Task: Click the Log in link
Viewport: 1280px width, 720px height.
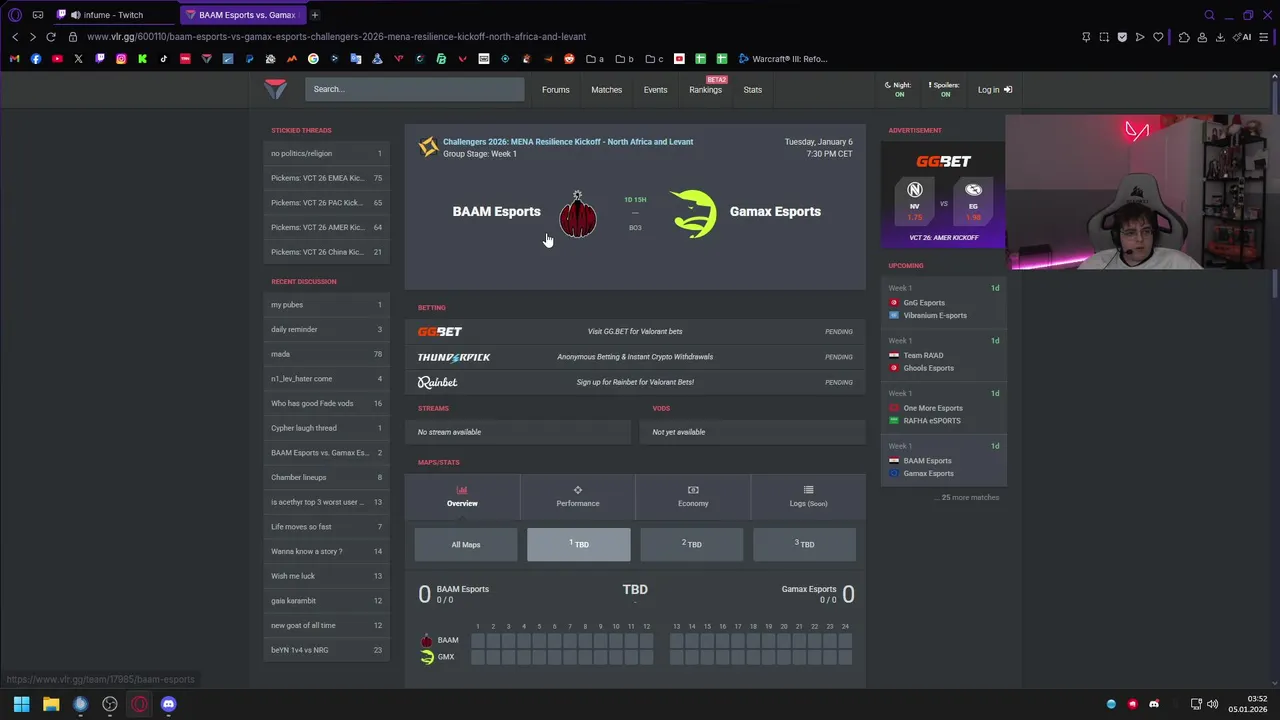Action: 995,90
